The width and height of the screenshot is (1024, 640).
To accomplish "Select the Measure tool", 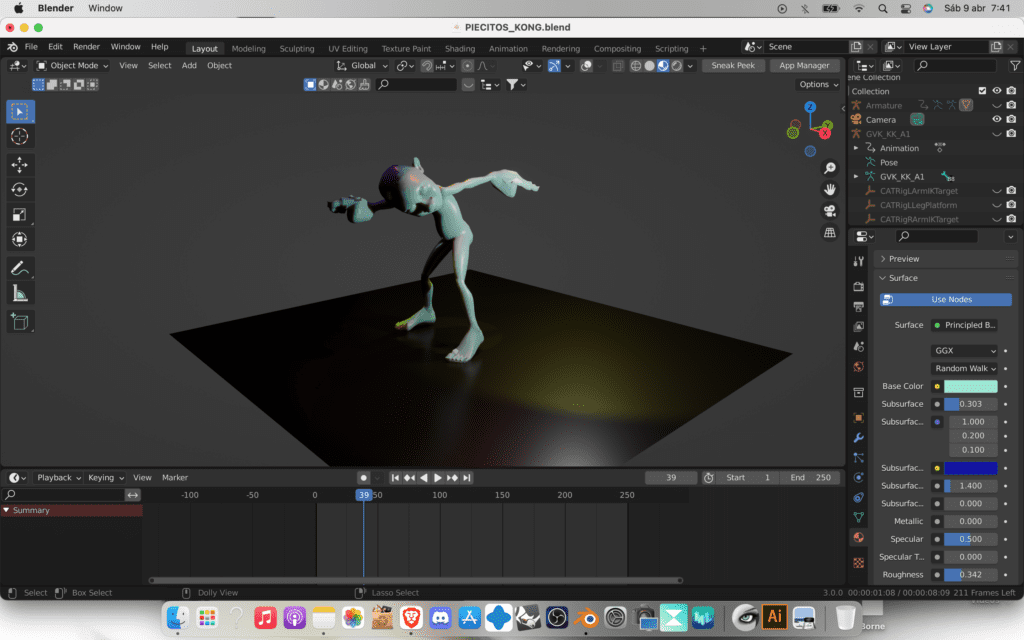I will coord(20,293).
